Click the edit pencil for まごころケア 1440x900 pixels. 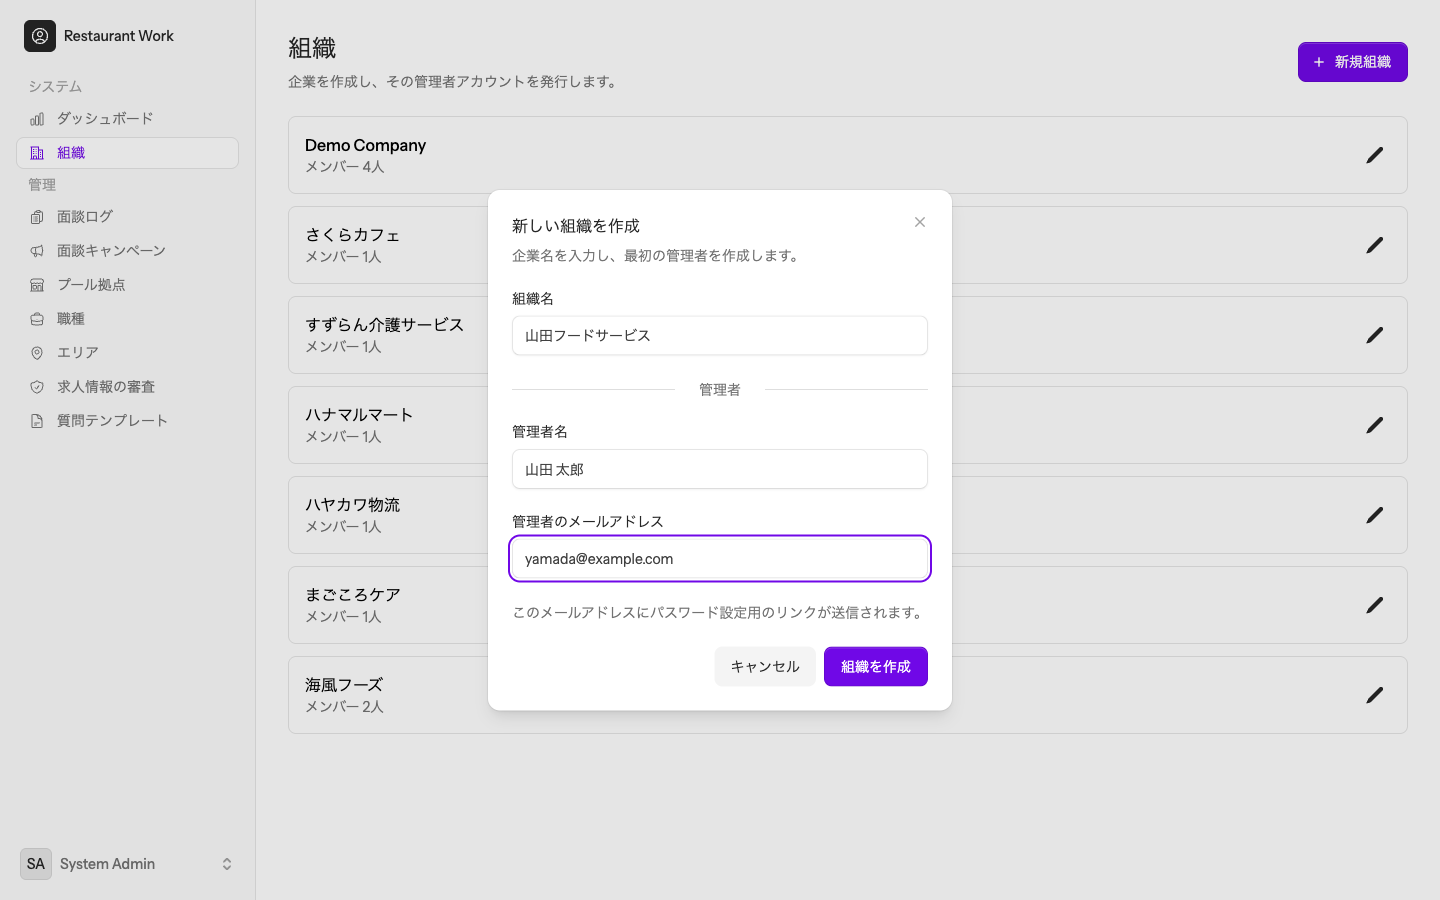[x=1375, y=605]
